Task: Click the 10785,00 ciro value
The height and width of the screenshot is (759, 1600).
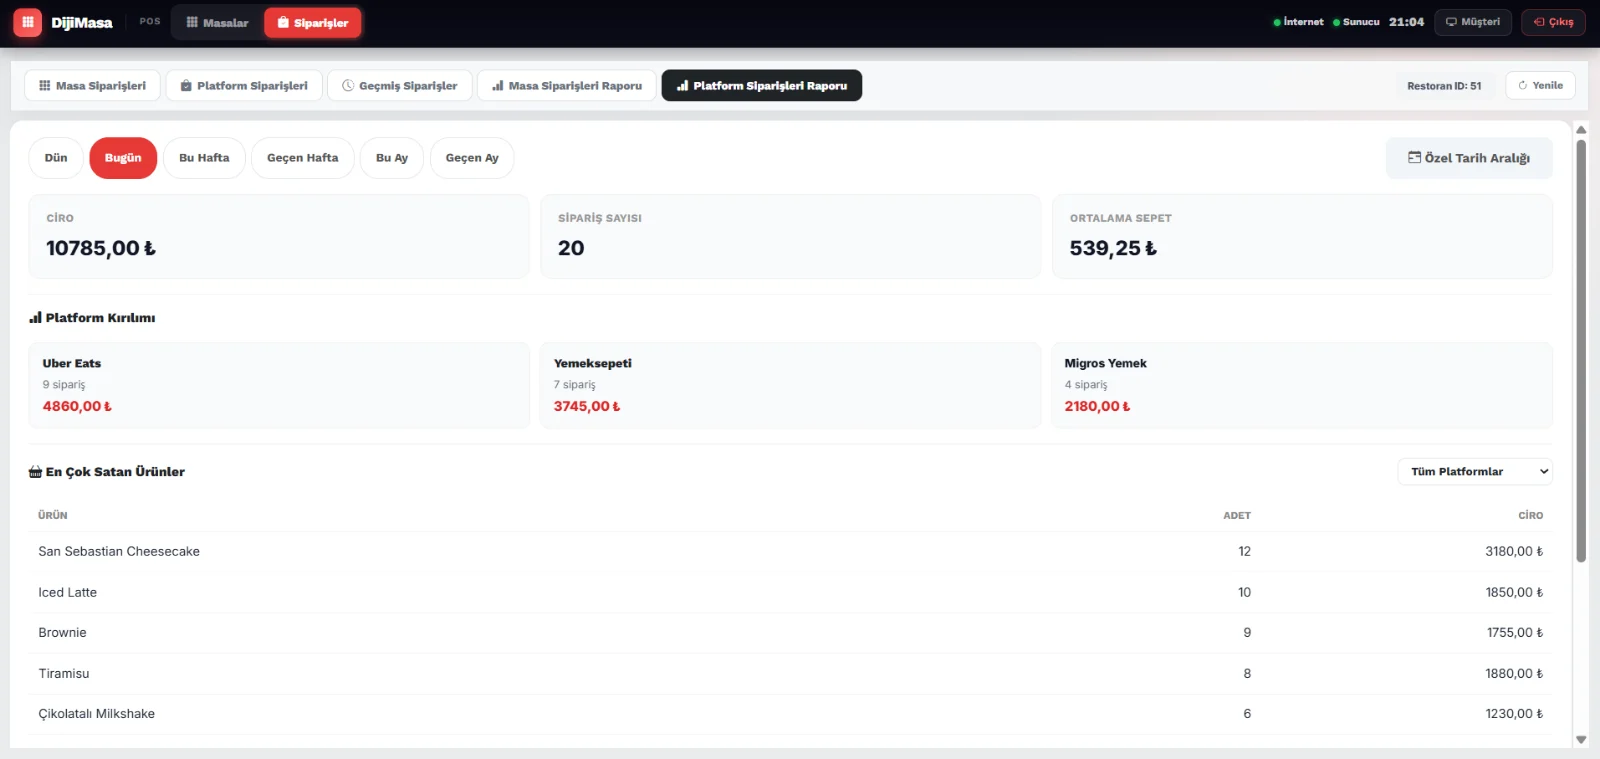Action: click(101, 248)
